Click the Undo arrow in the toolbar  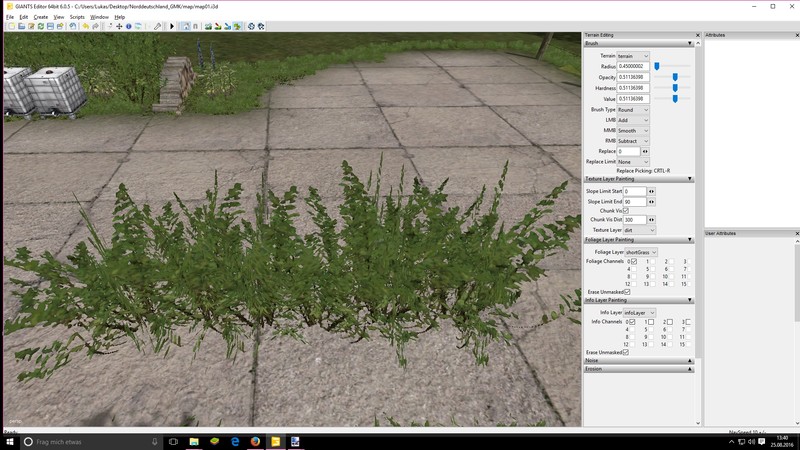click(x=86, y=26)
